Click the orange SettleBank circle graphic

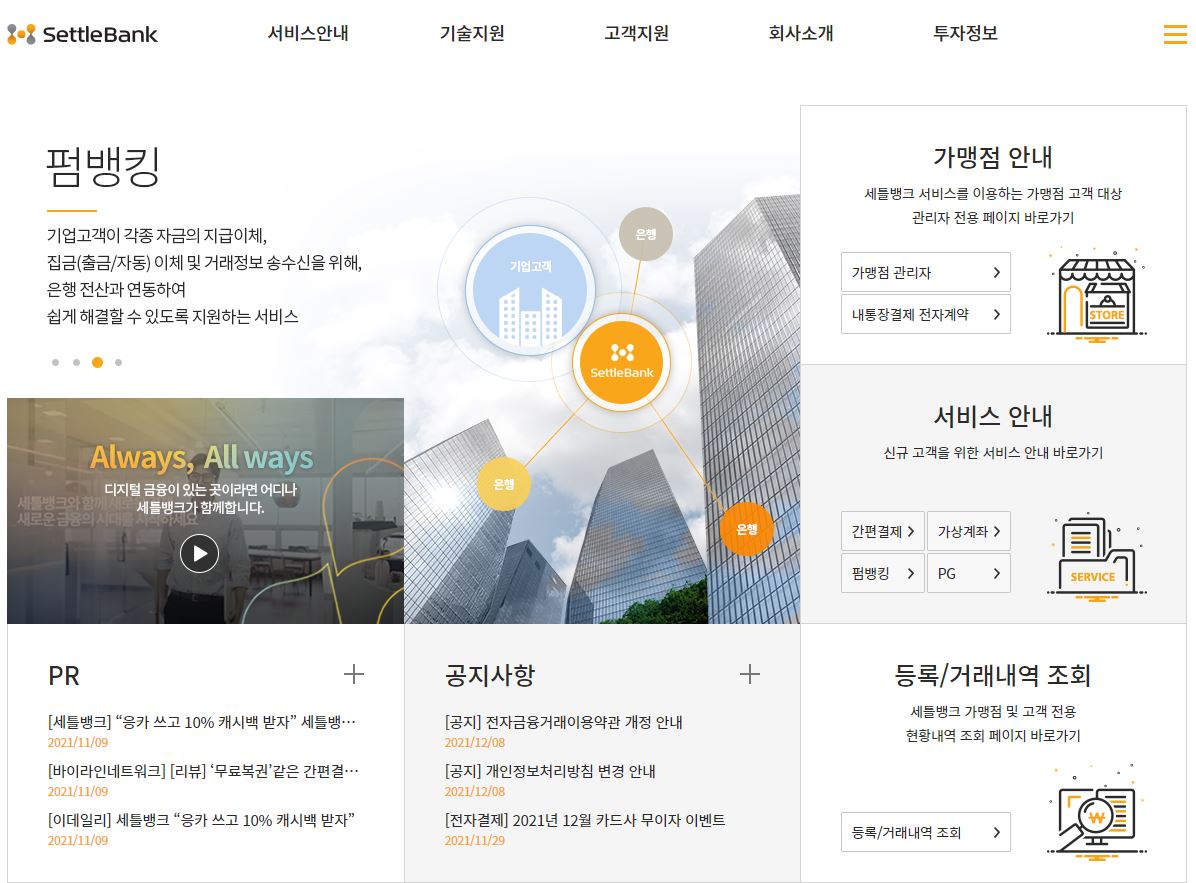(622, 362)
